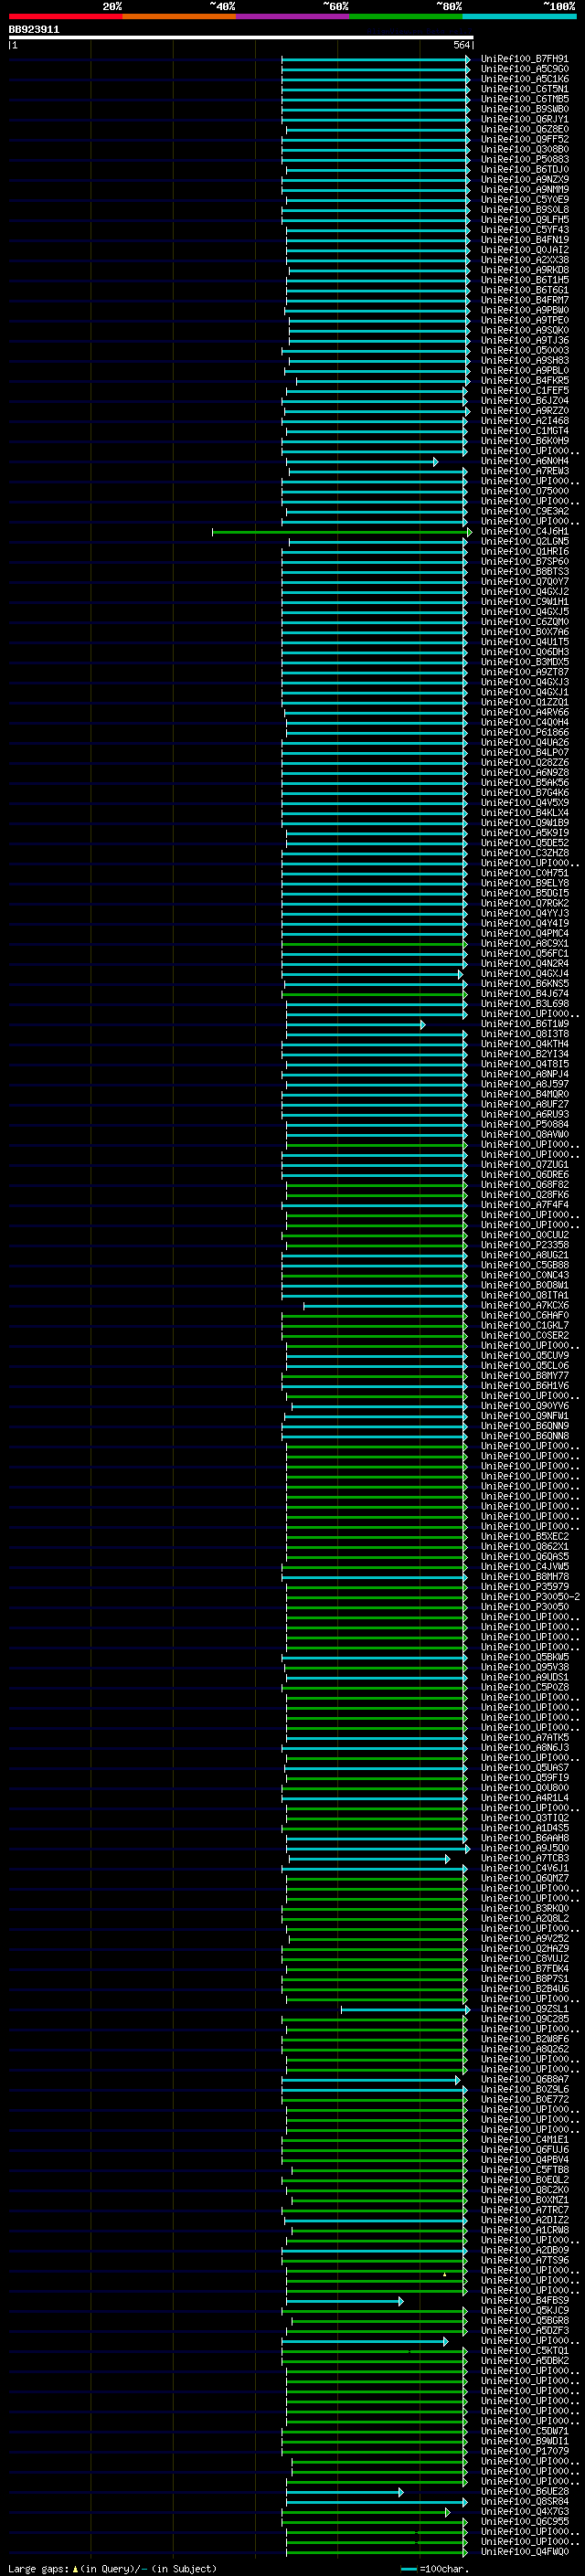This screenshot has width=585, height=2576.
Task: Select the UniRef100_A7KCX6 label
Action: tap(524, 1307)
